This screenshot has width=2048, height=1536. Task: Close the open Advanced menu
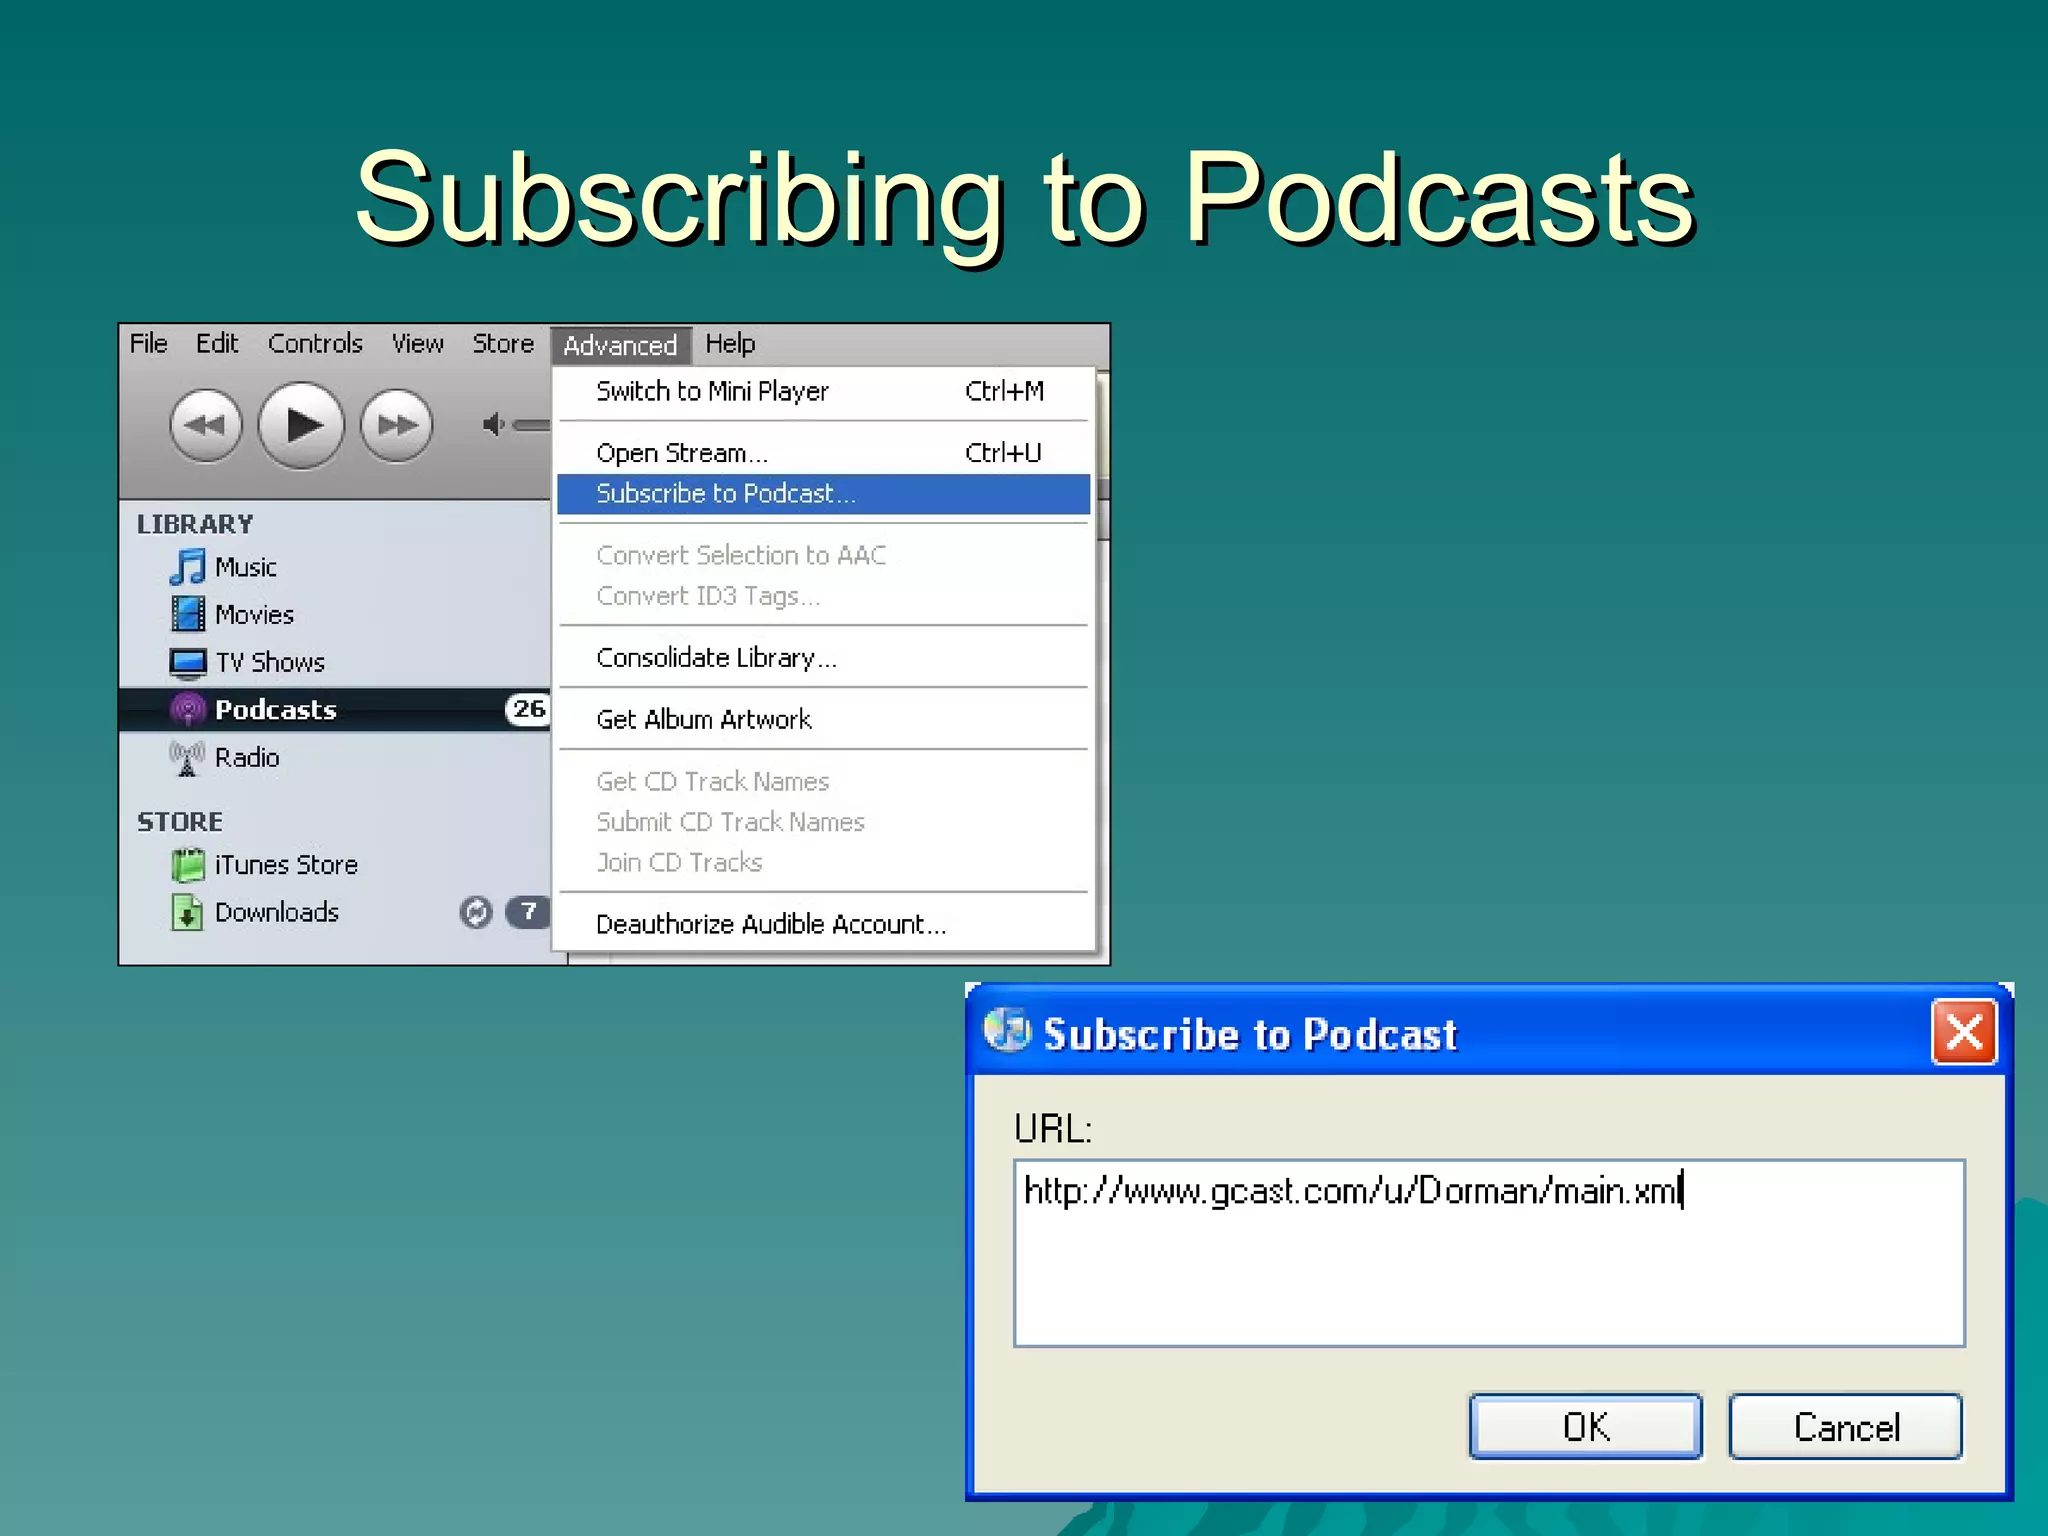point(620,345)
